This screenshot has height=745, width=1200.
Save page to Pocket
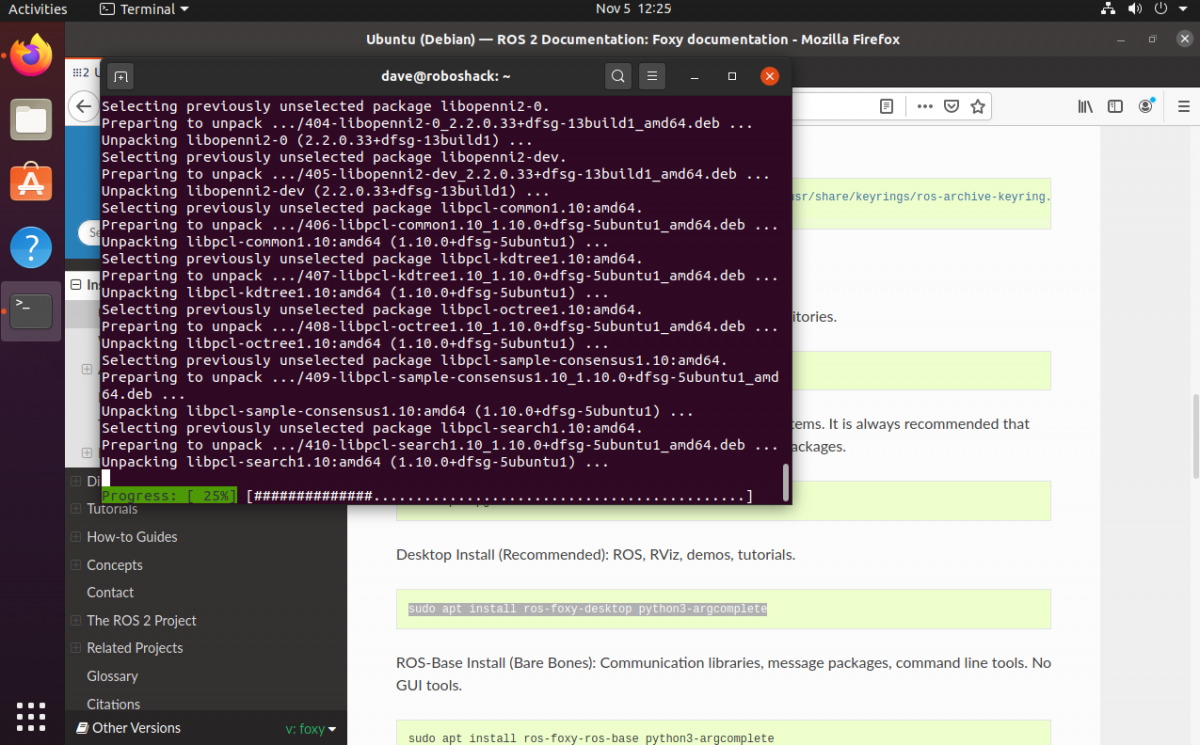952,106
